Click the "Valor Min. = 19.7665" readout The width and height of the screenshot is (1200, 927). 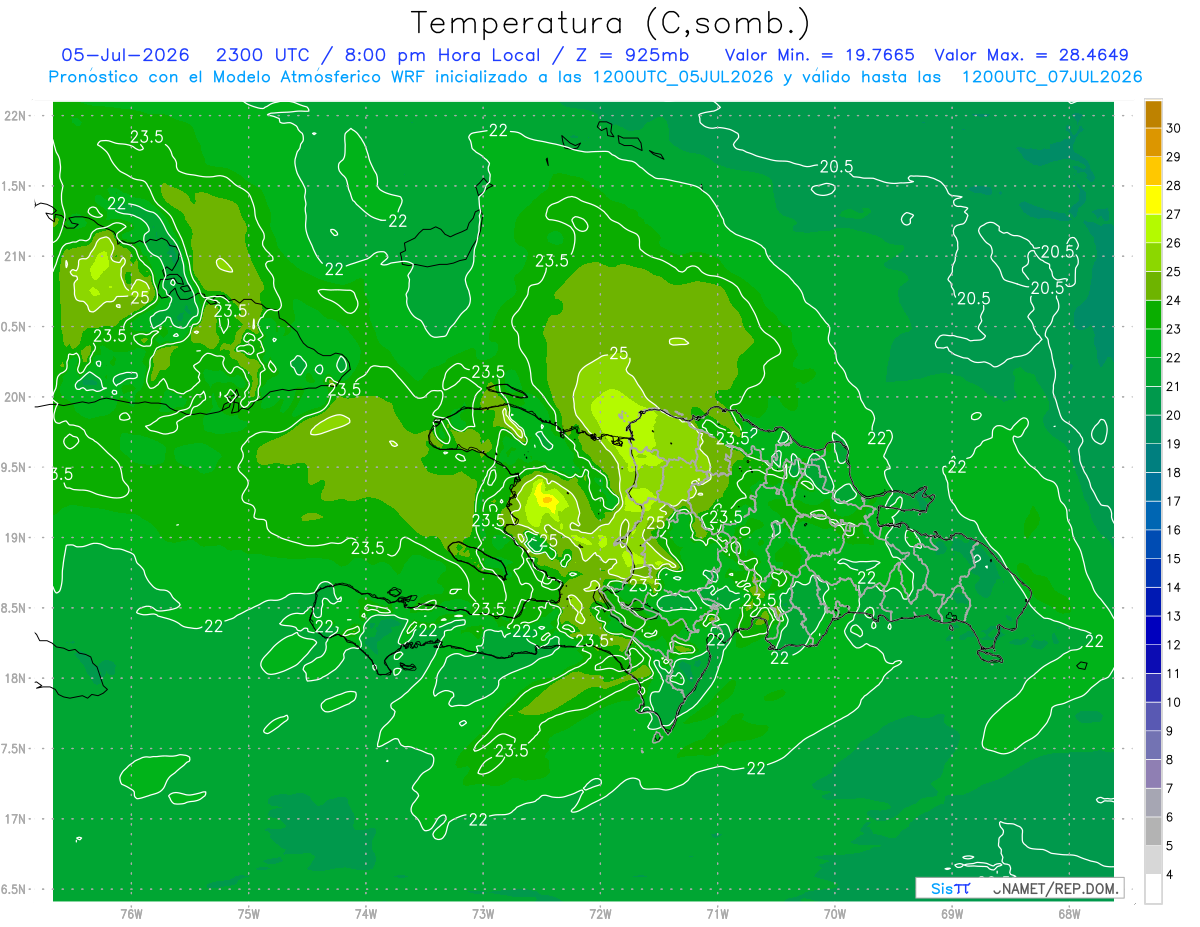click(819, 55)
